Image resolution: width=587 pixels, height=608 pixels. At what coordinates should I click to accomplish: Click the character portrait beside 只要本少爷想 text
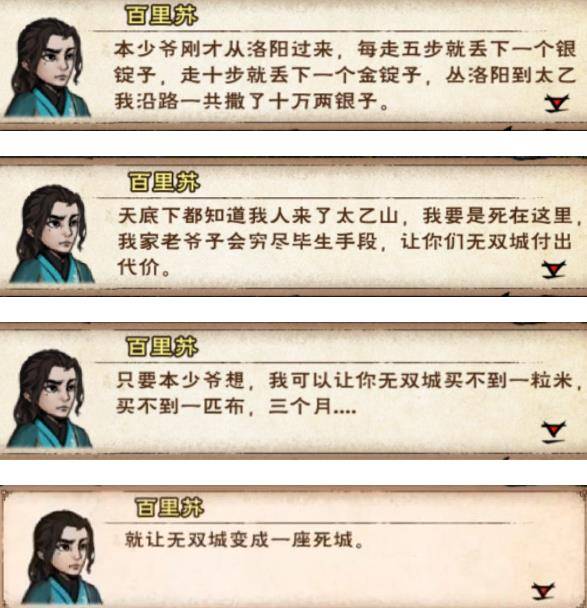point(49,398)
